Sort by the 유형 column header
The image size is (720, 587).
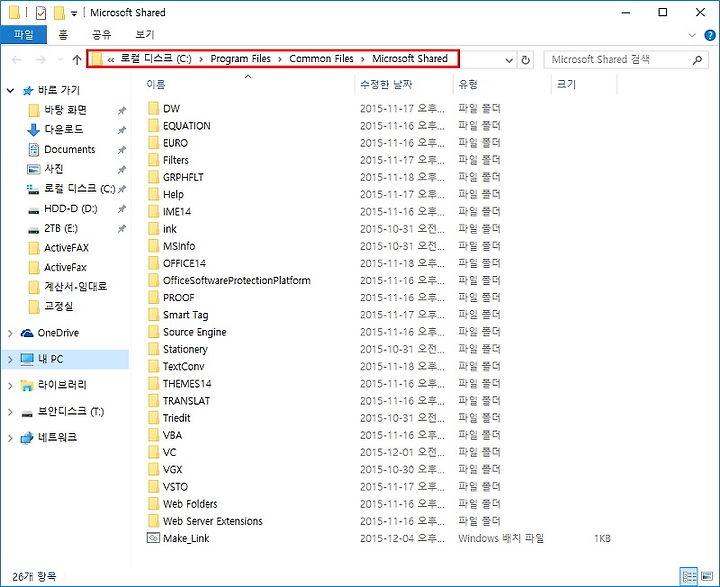pyautogui.click(x=468, y=85)
